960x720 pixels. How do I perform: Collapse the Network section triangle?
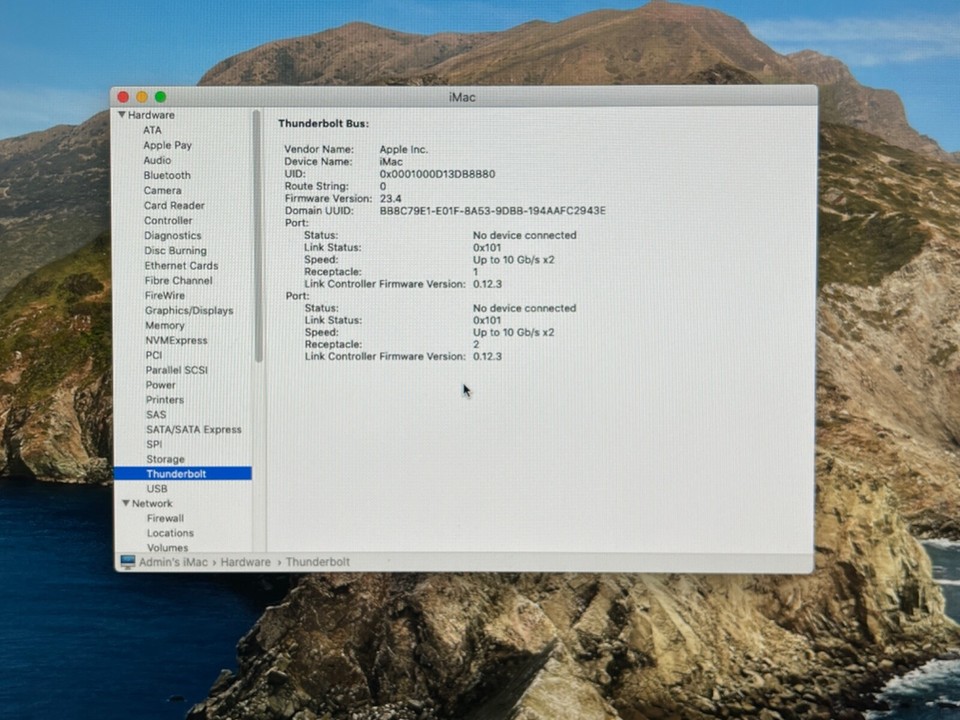point(126,503)
